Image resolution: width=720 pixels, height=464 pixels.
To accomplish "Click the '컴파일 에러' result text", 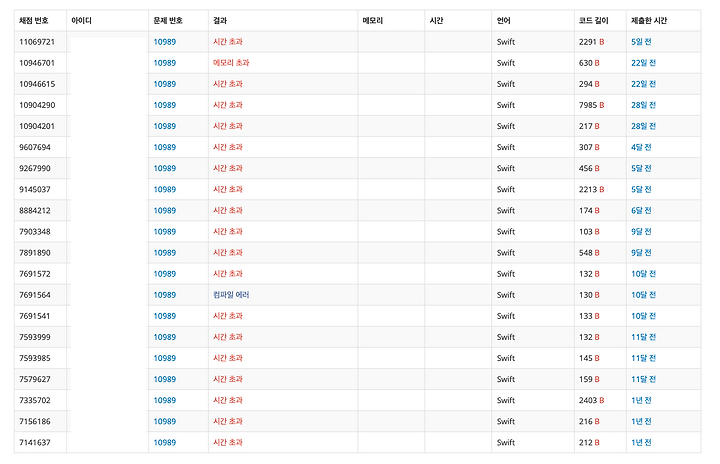I will click(x=231, y=295).
